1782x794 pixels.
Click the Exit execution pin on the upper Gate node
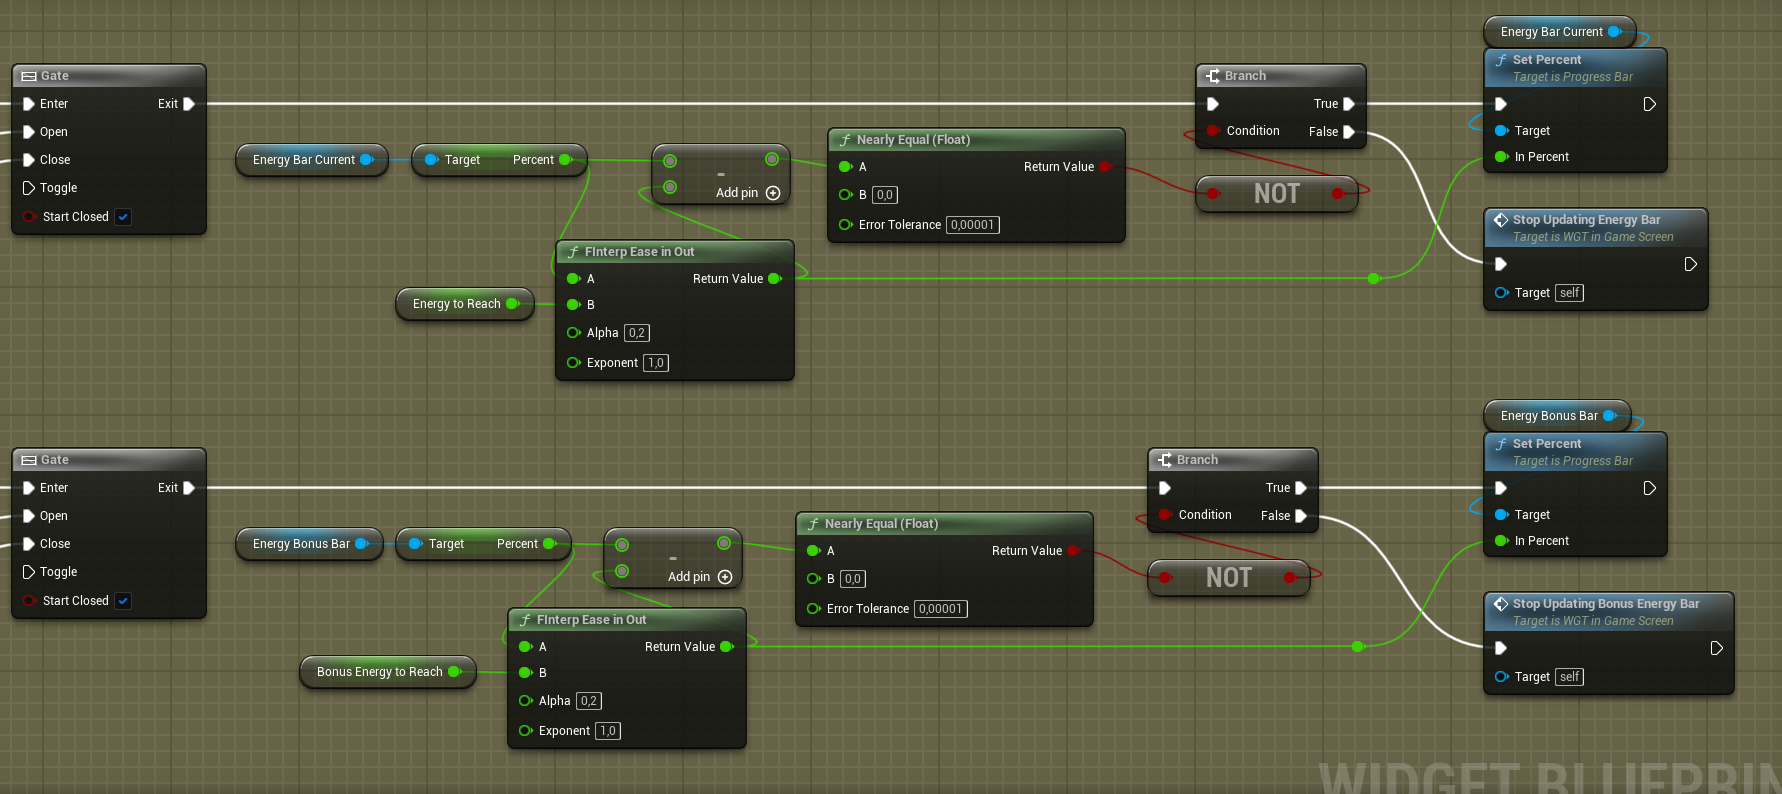[189, 104]
